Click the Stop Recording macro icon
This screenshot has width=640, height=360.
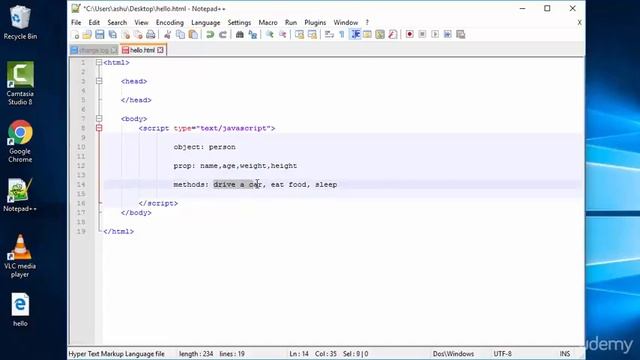pyautogui.click(x=422, y=35)
